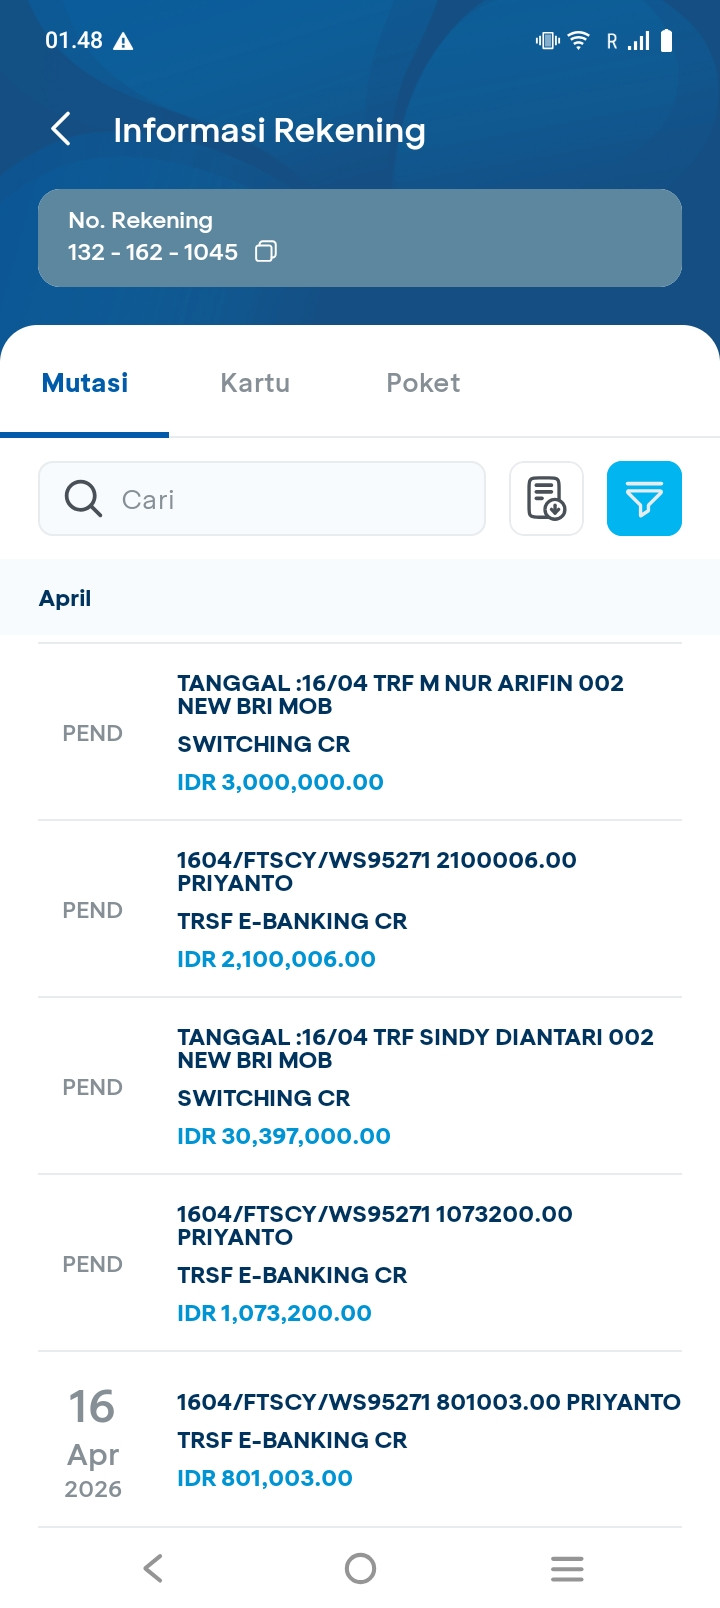The height and width of the screenshot is (1608, 720).
Task: Tap the back arrow beside Informasi Rekening
Action: click(61, 129)
